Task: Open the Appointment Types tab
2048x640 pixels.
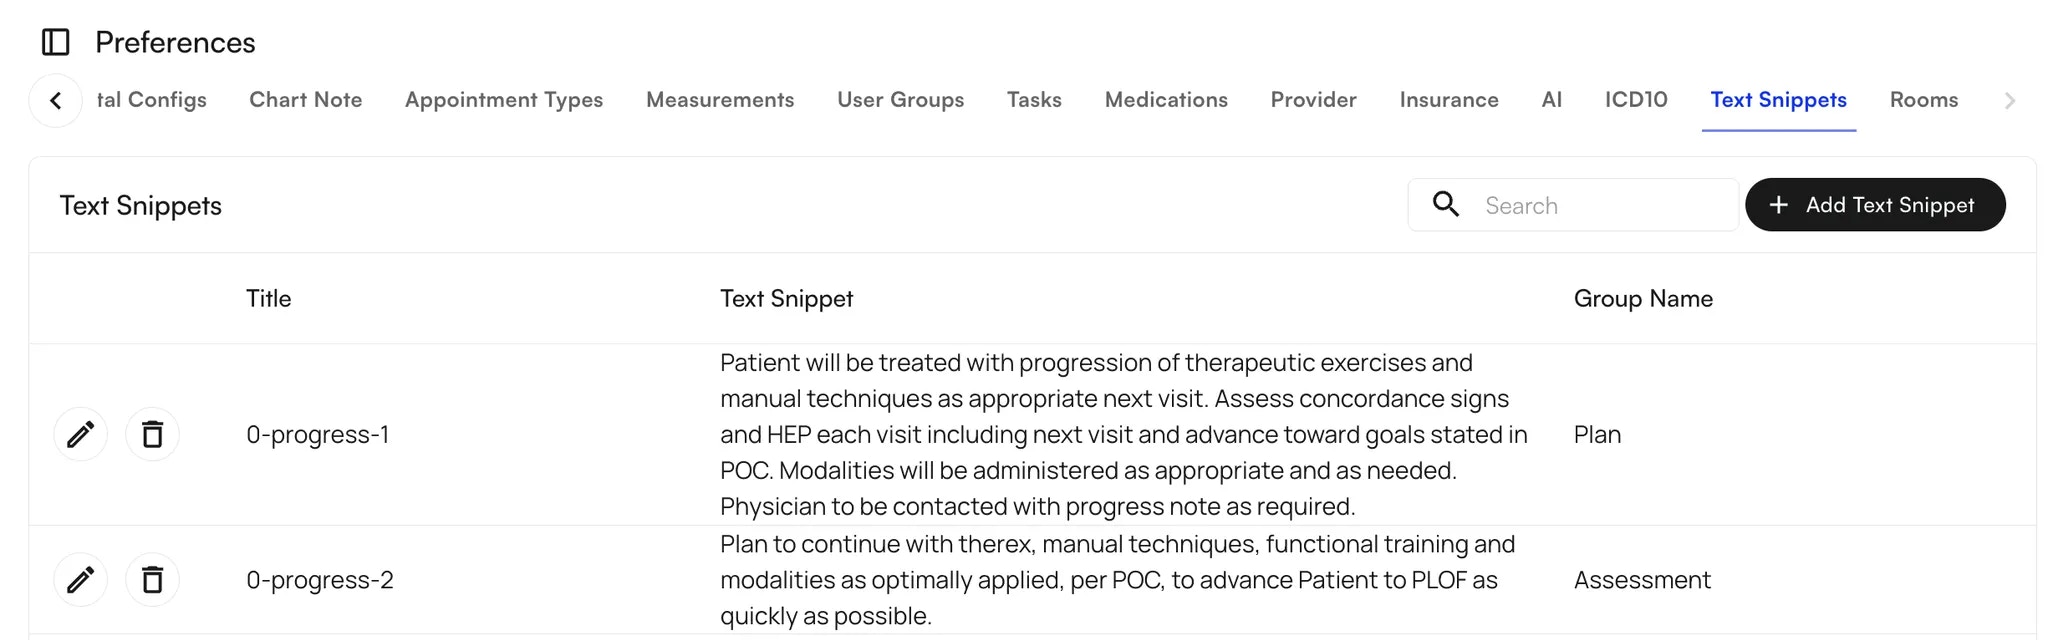Action: pos(503,100)
